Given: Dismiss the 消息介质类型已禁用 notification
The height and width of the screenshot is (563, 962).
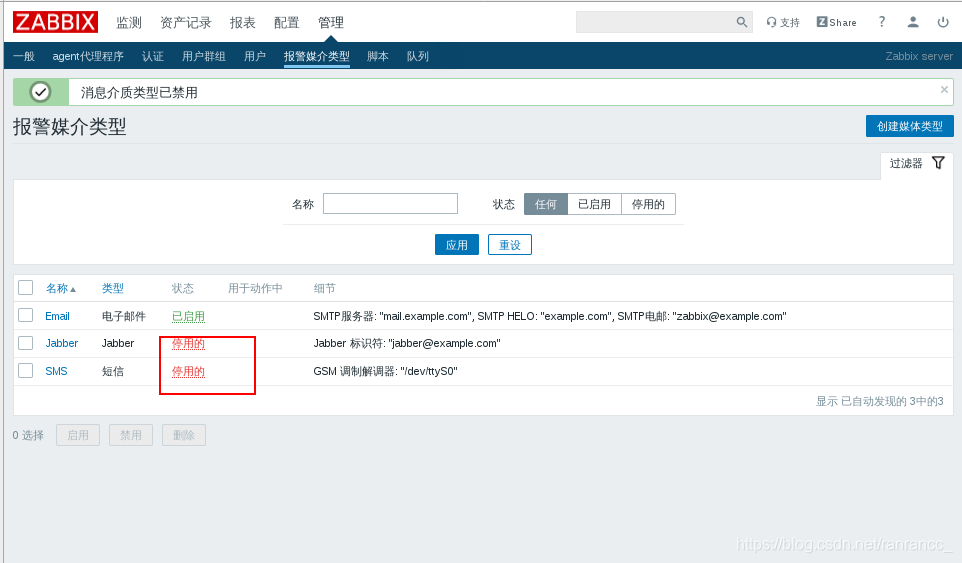Looking at the screenshot, I should 944,90.
